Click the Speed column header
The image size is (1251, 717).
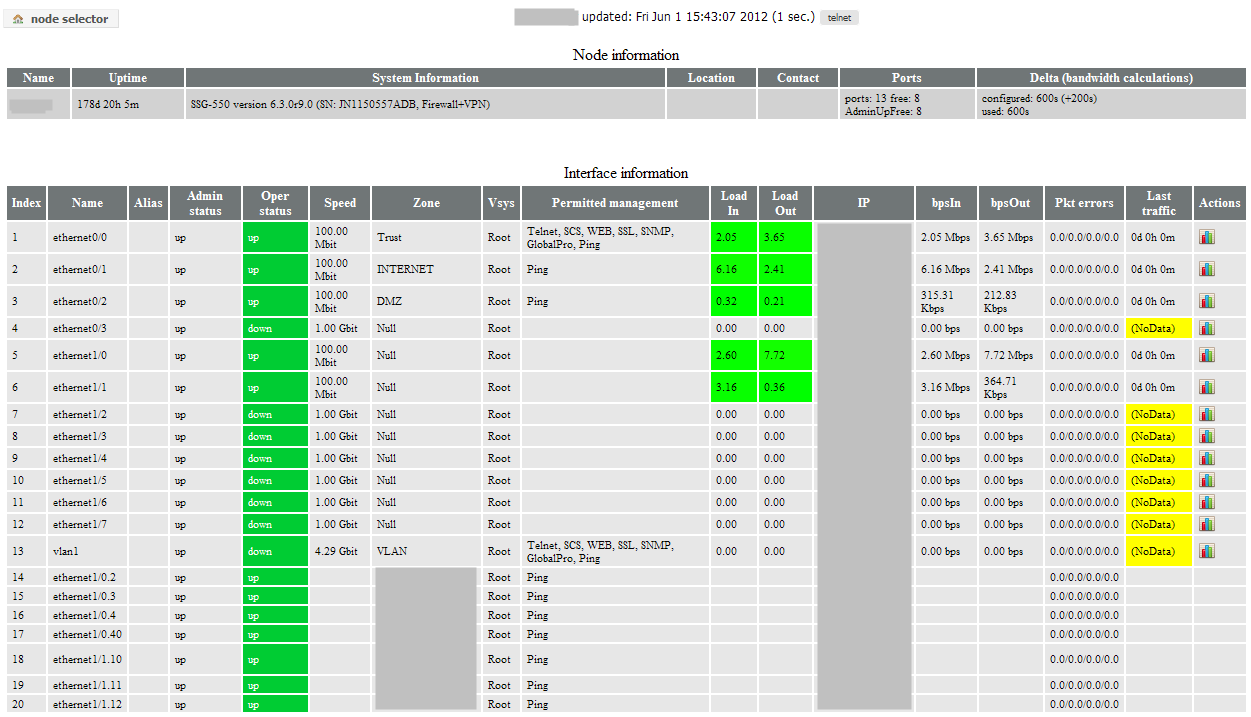coord(340,203)
